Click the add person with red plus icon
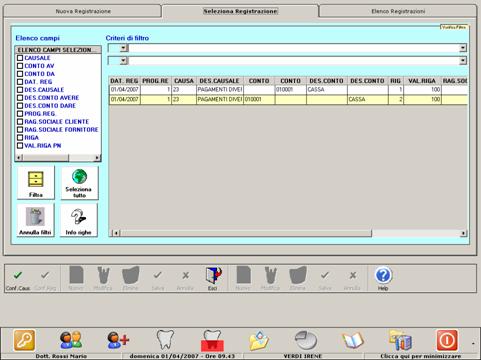This screenshot has height=360, width=481. [x=118, y=340]
